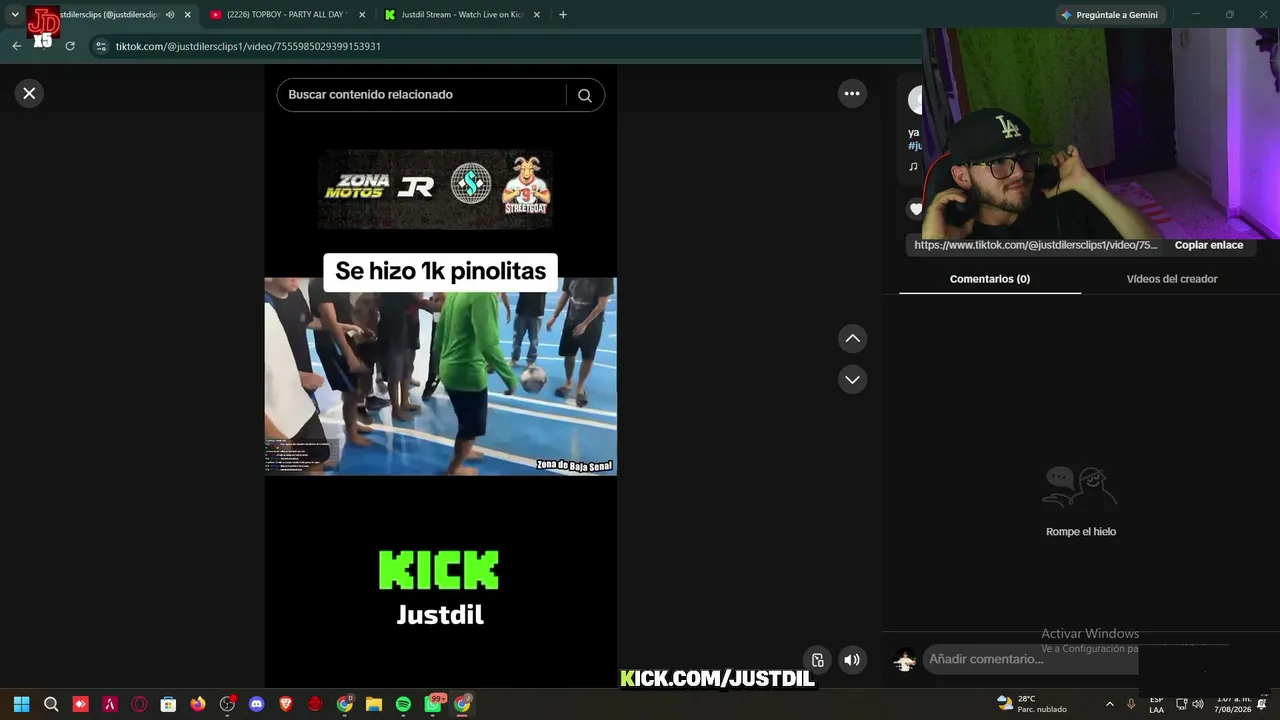Screen dimensions: 1280x720
Task: Launch Brave browser from taskbar
Action: point(286,704)
